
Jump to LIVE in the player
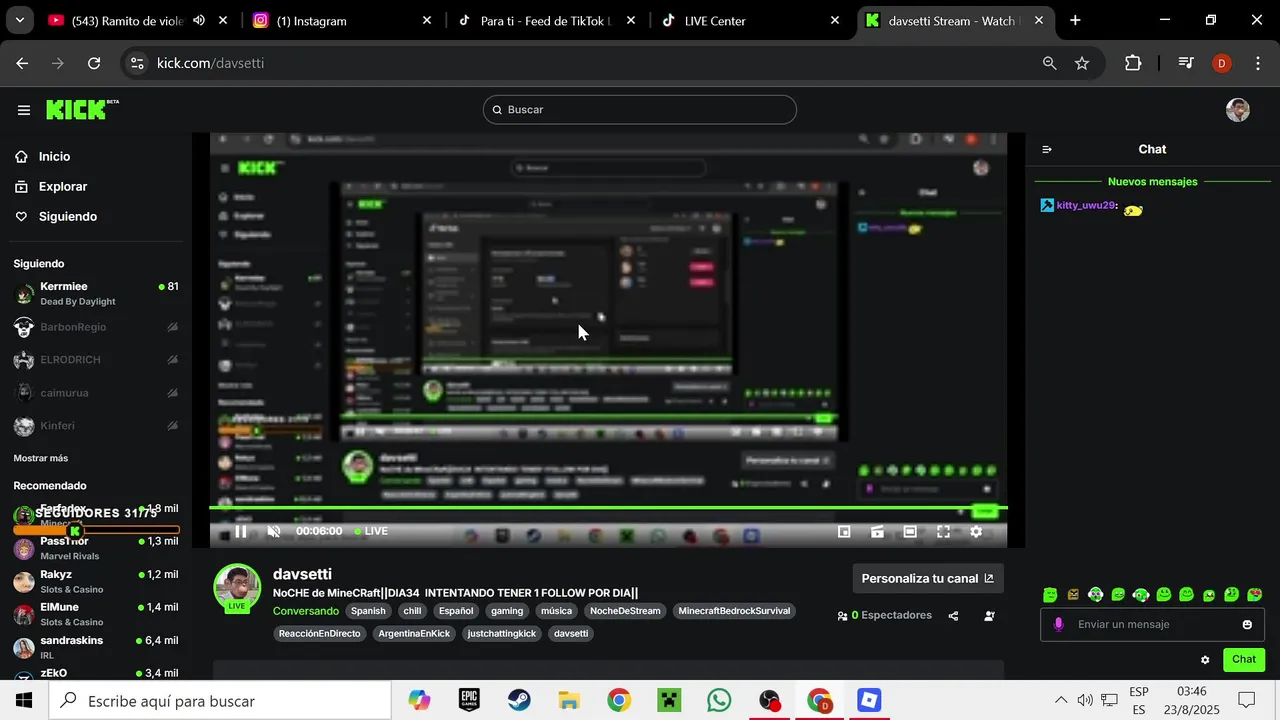click(x=372, y=532)
